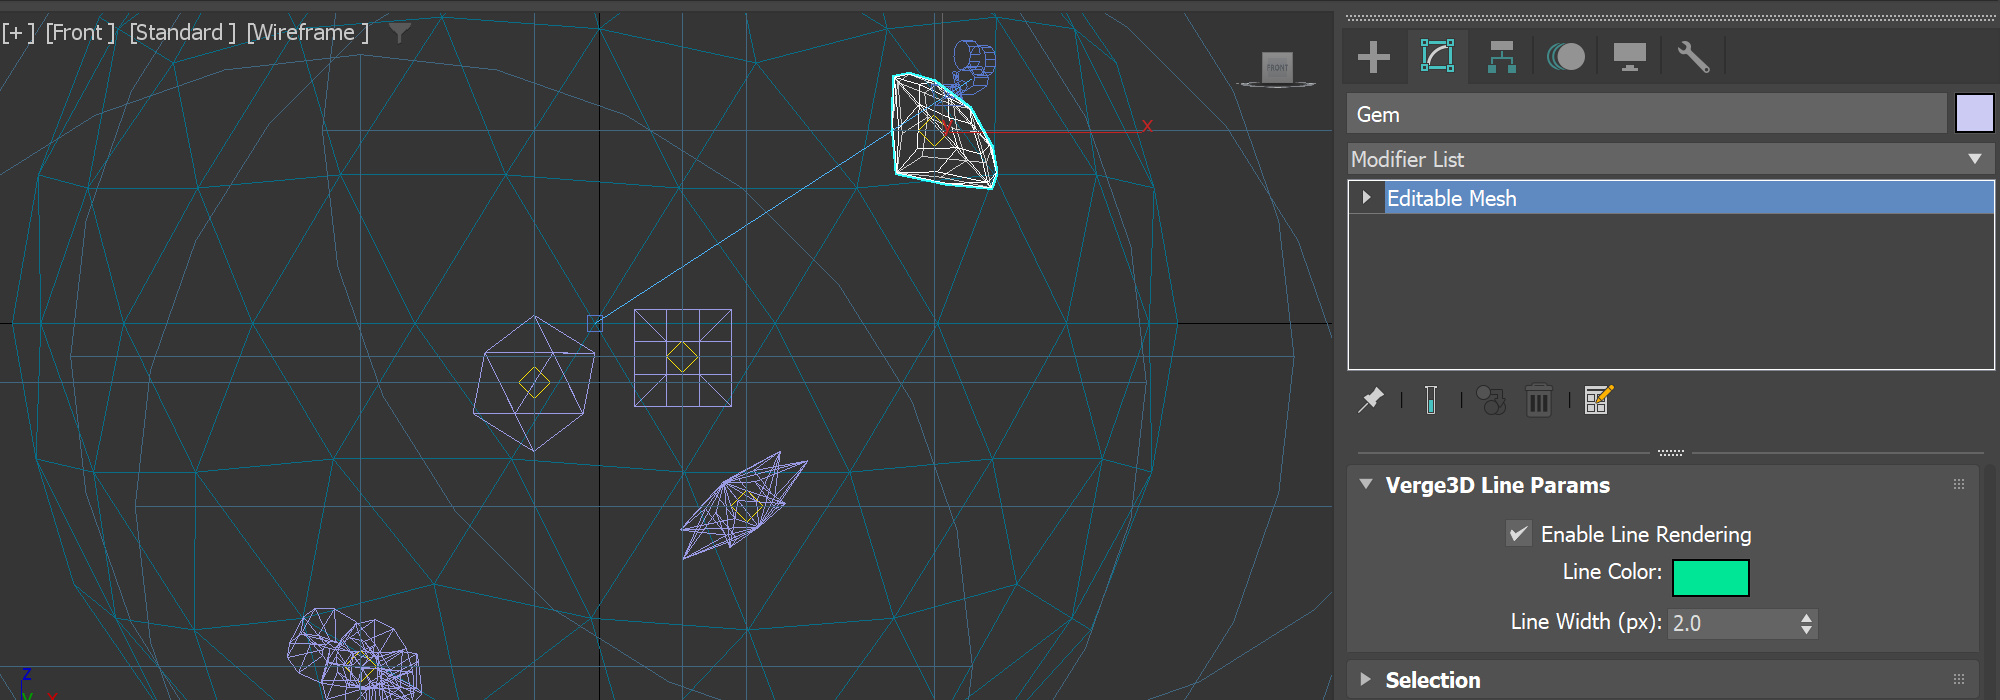Click the Front ViewCube
Viewport: 2000px width, 700px height.
click(x=1278, y=67)
